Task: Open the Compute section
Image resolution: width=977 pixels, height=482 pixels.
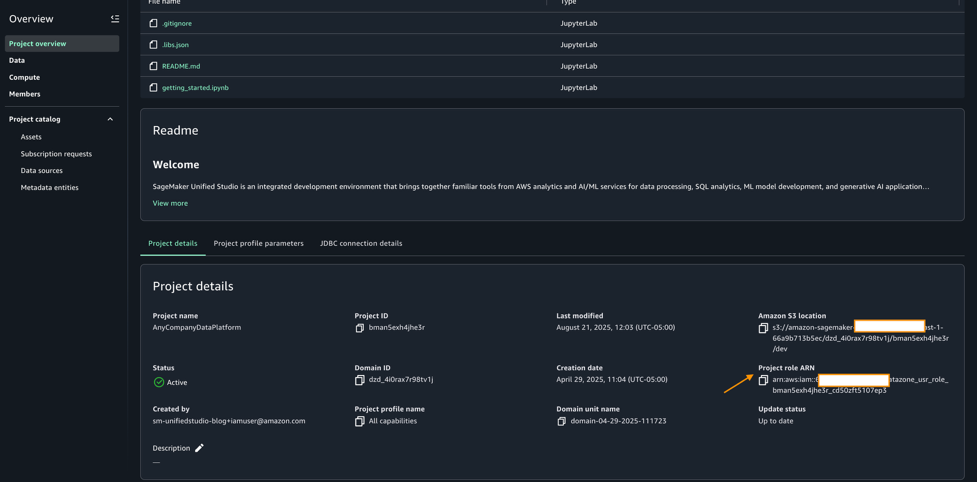Action: [x=24, y=77]
